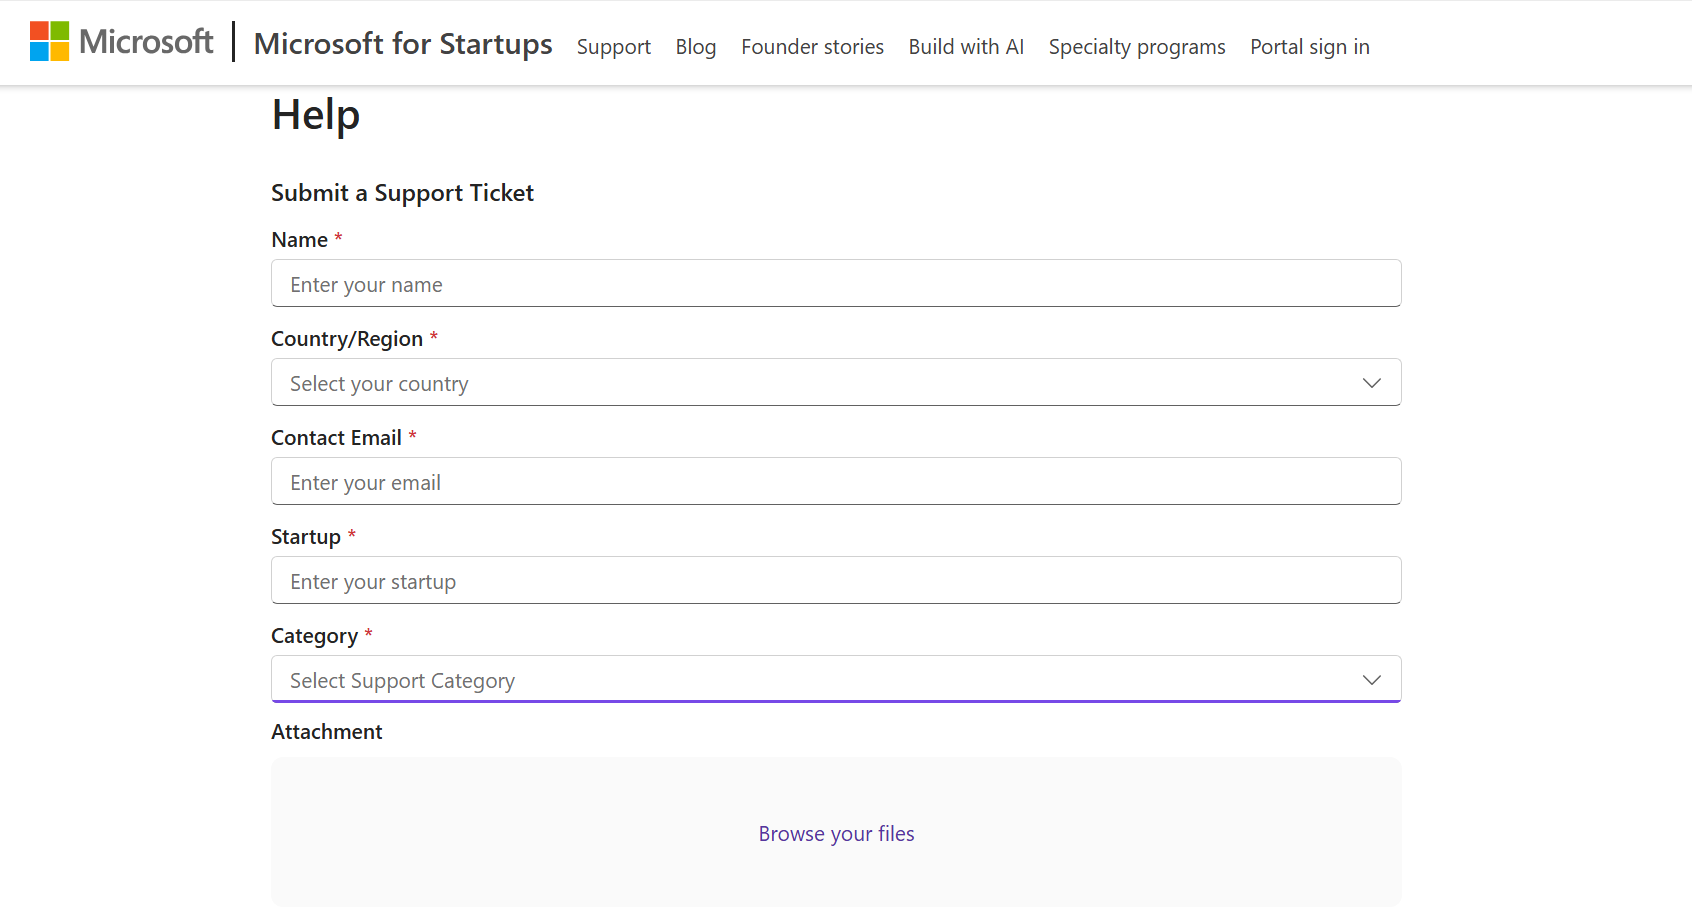The height and width of the screenshot is (923, 1692).
Task: Navigate to the Blog section
Action: click(x=695, y=46)
